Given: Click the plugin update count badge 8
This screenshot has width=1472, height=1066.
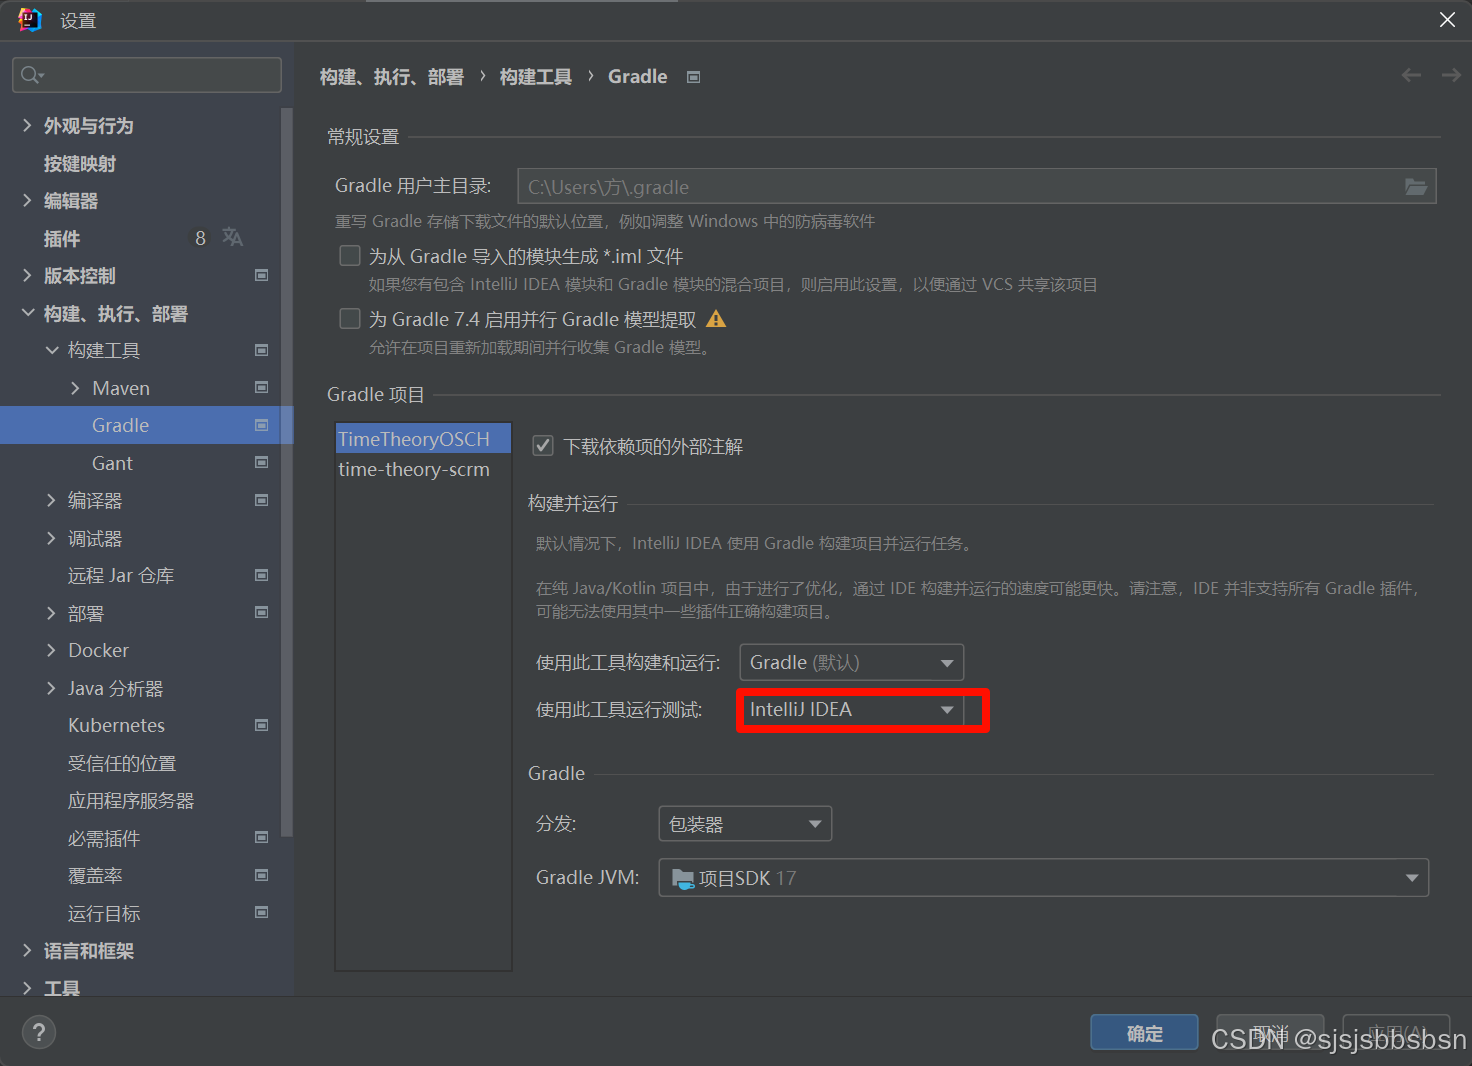Looking at the screenshot, I should point(200,238).
